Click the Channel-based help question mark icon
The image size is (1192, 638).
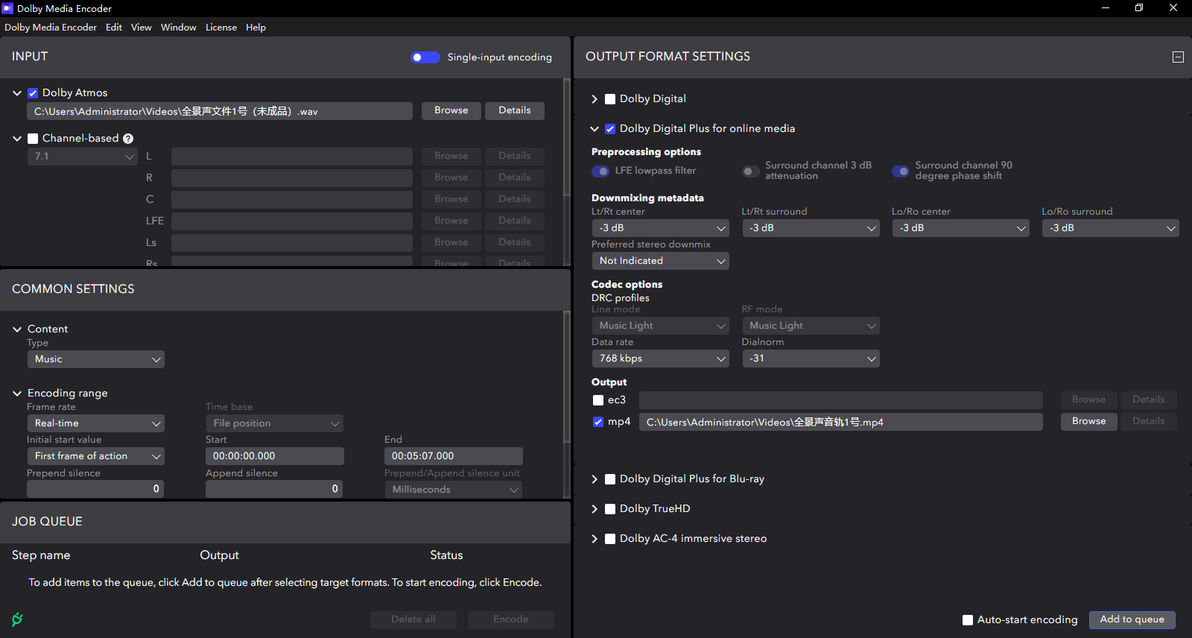pyautogui.click(x=128, y=138)
